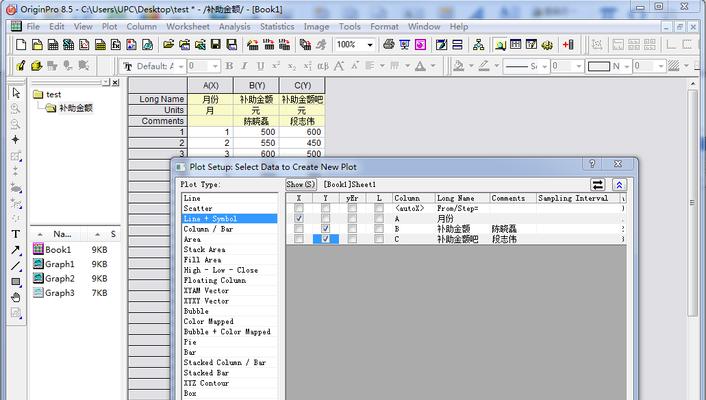Click the Italic formatting button
The height and width of the screenshot is (400, 706).
point(244,66)
